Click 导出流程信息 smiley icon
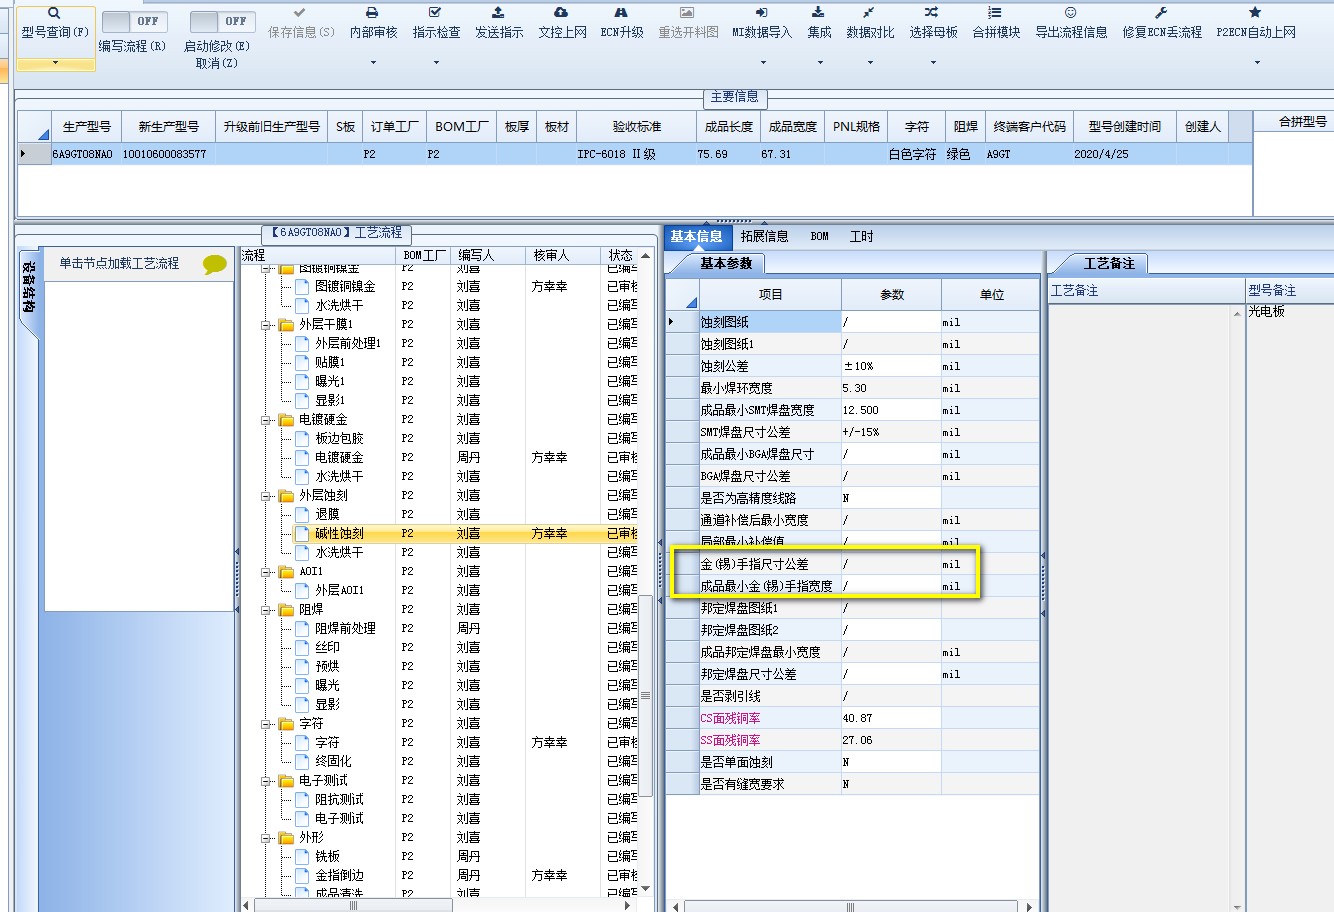The width and height of the screenshot is (1334, 912). [1070, 13]
